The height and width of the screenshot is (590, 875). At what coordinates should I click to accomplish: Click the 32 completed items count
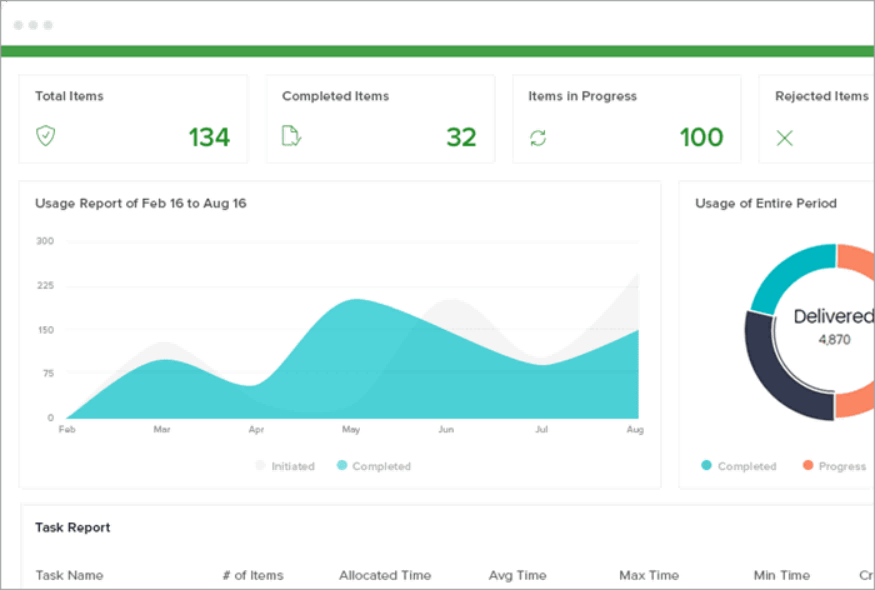click(x=461, y=137)
